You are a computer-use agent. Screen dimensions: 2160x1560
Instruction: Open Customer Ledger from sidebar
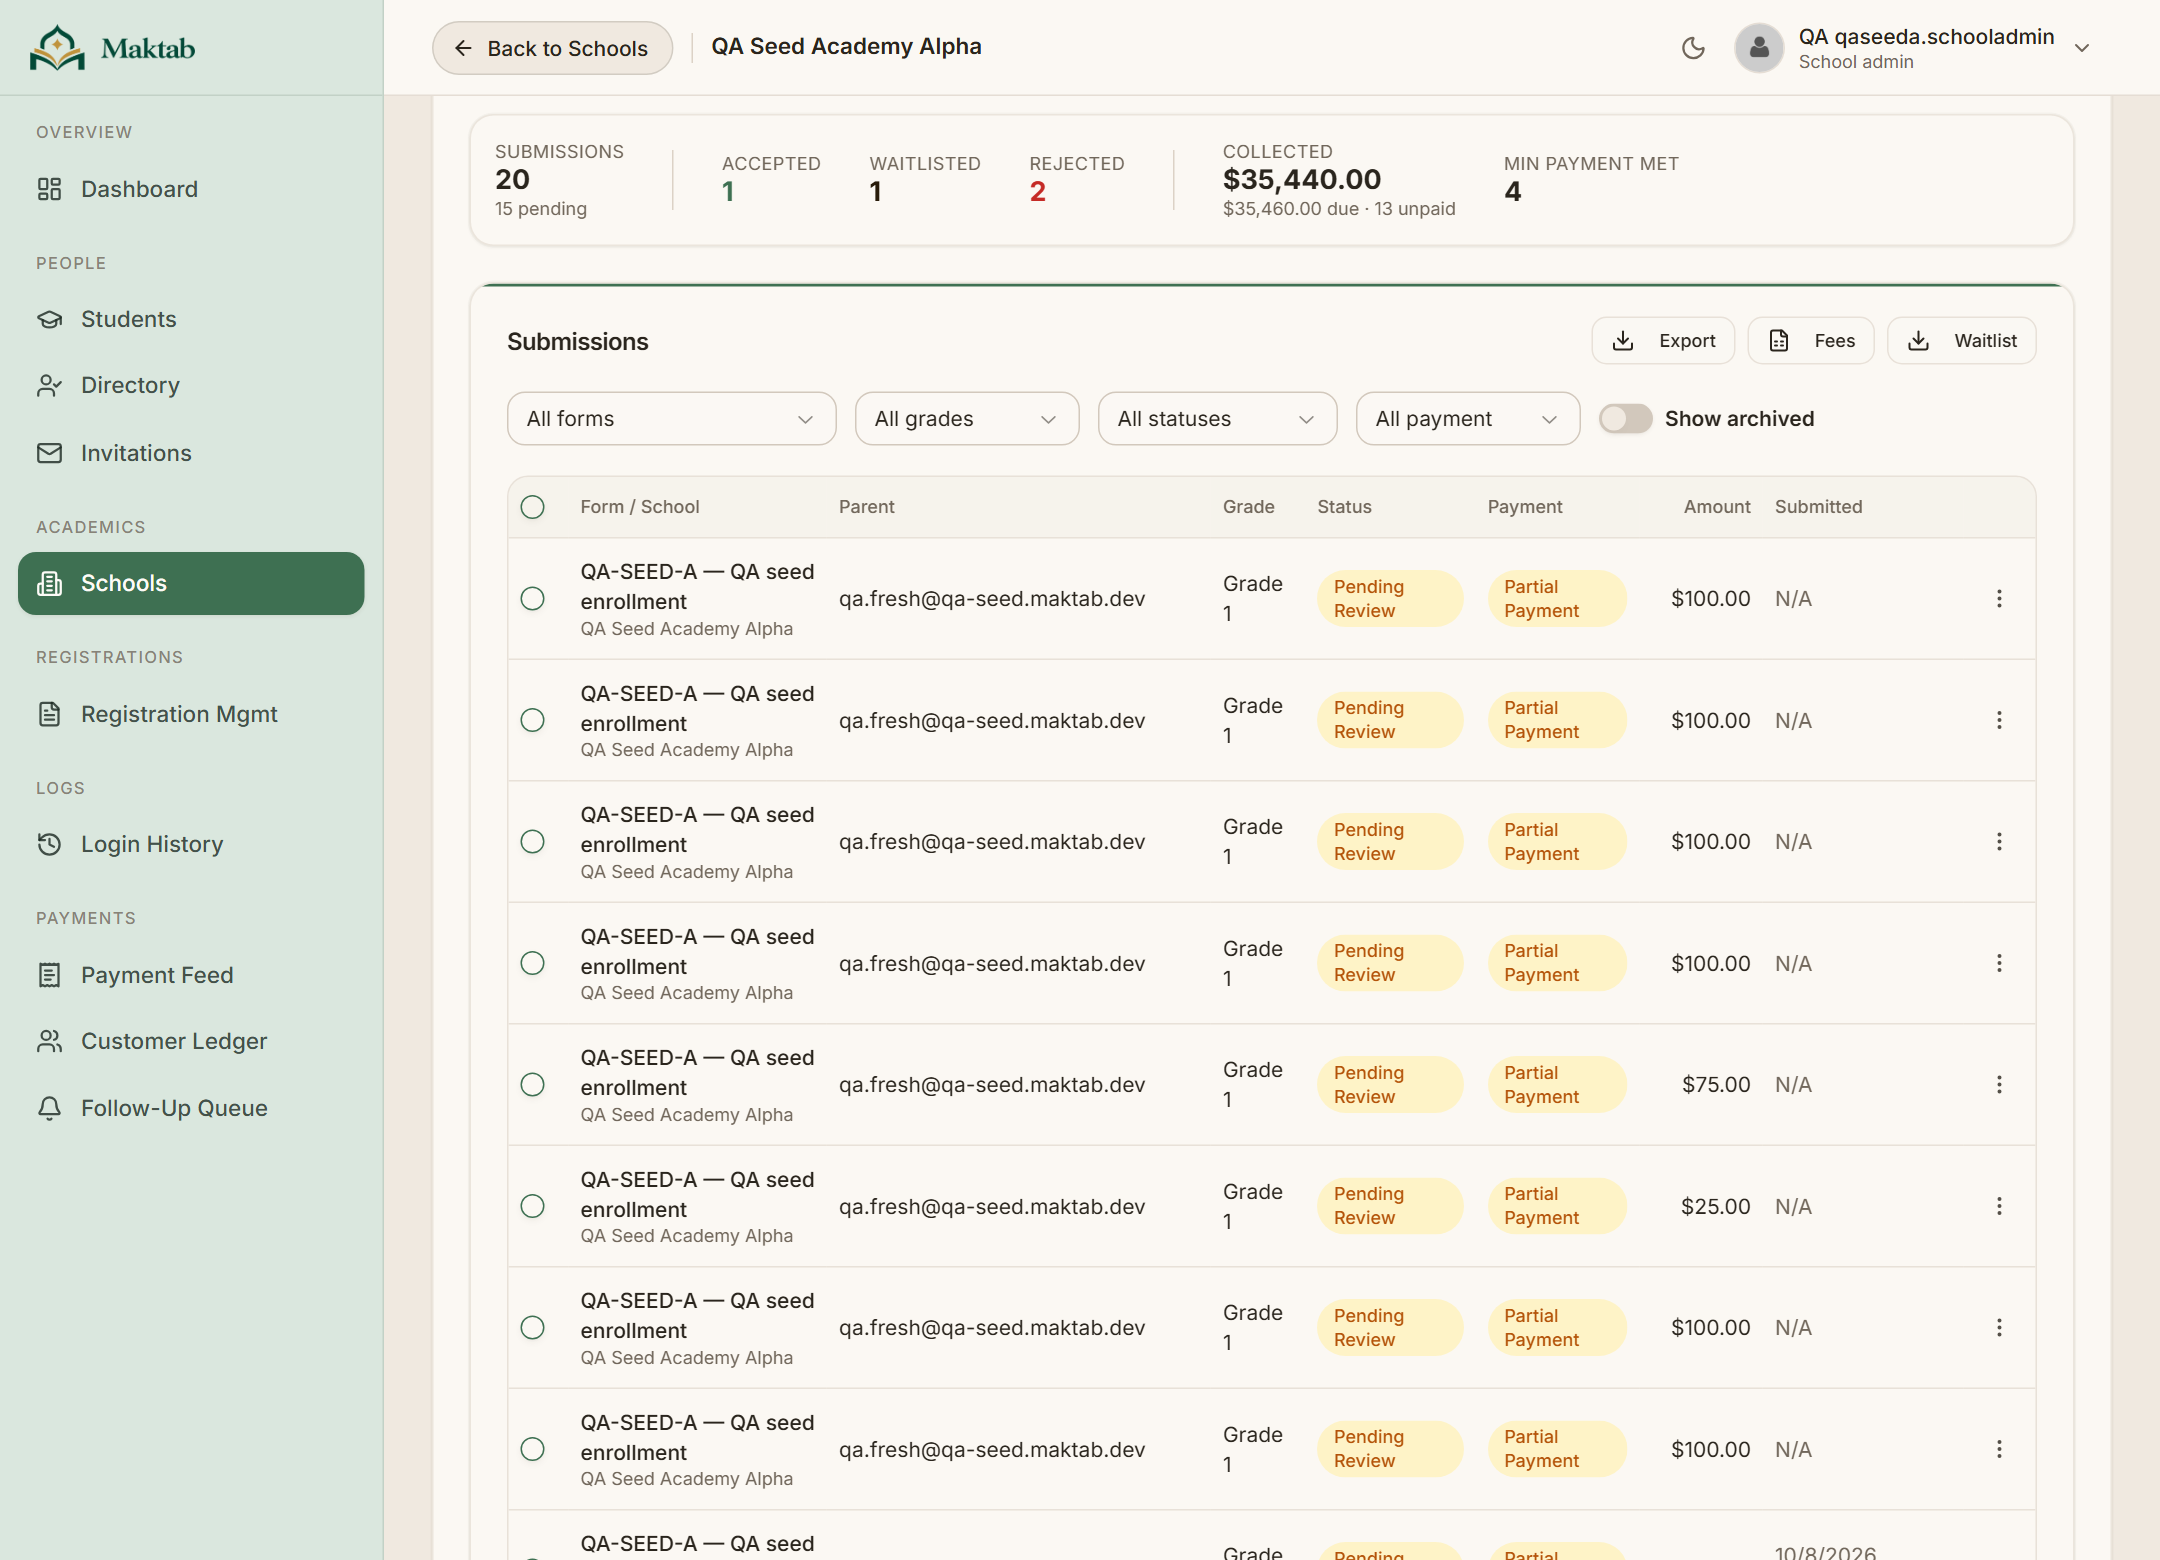[x=191, y=1041]
